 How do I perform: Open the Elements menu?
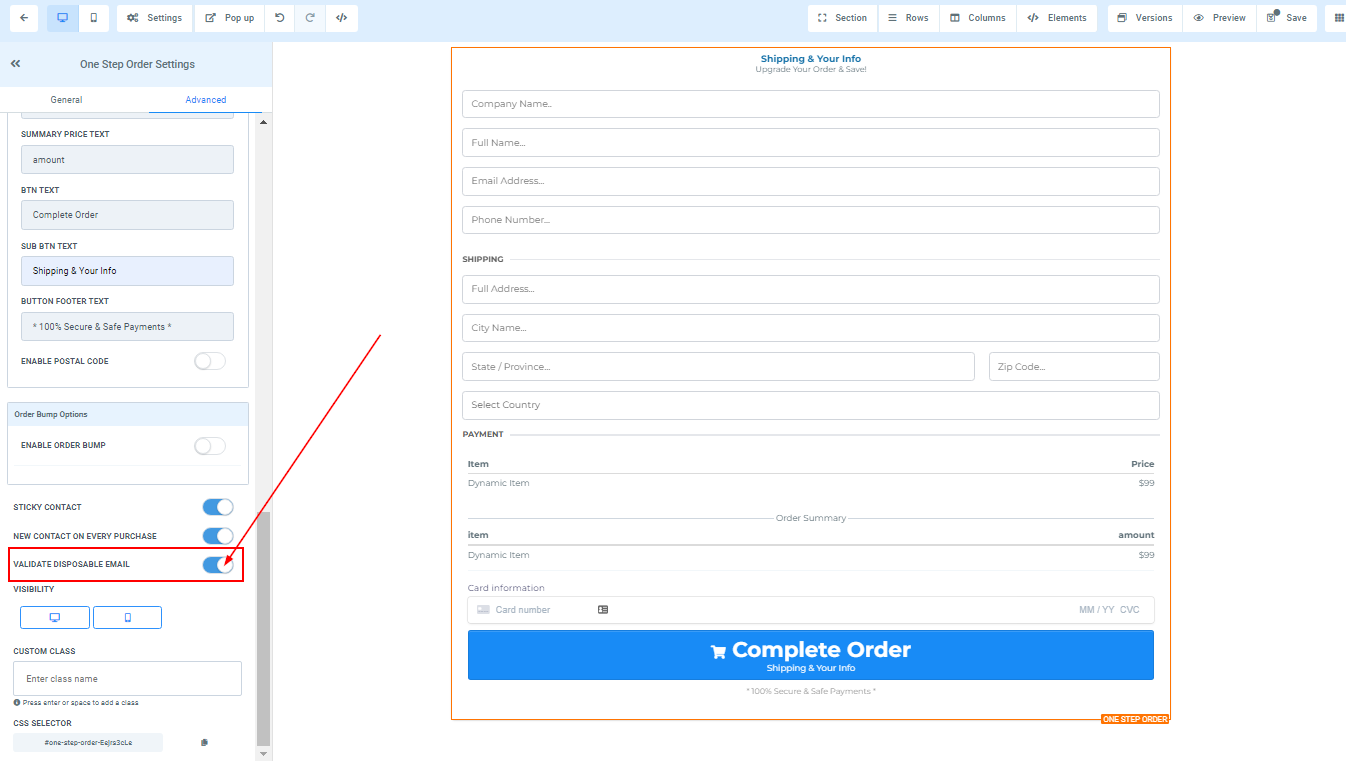(x=1057, y=18)
